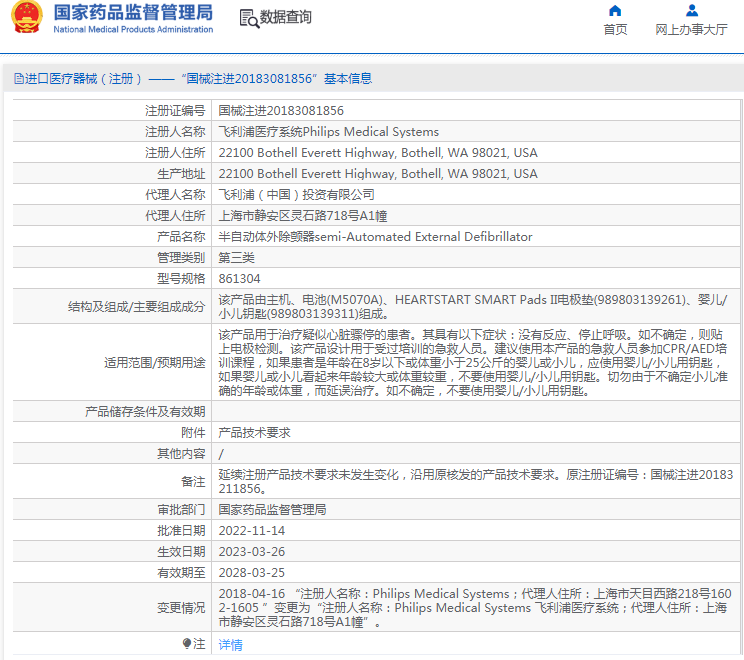Go to 首页 home menu label

(615, 30)
